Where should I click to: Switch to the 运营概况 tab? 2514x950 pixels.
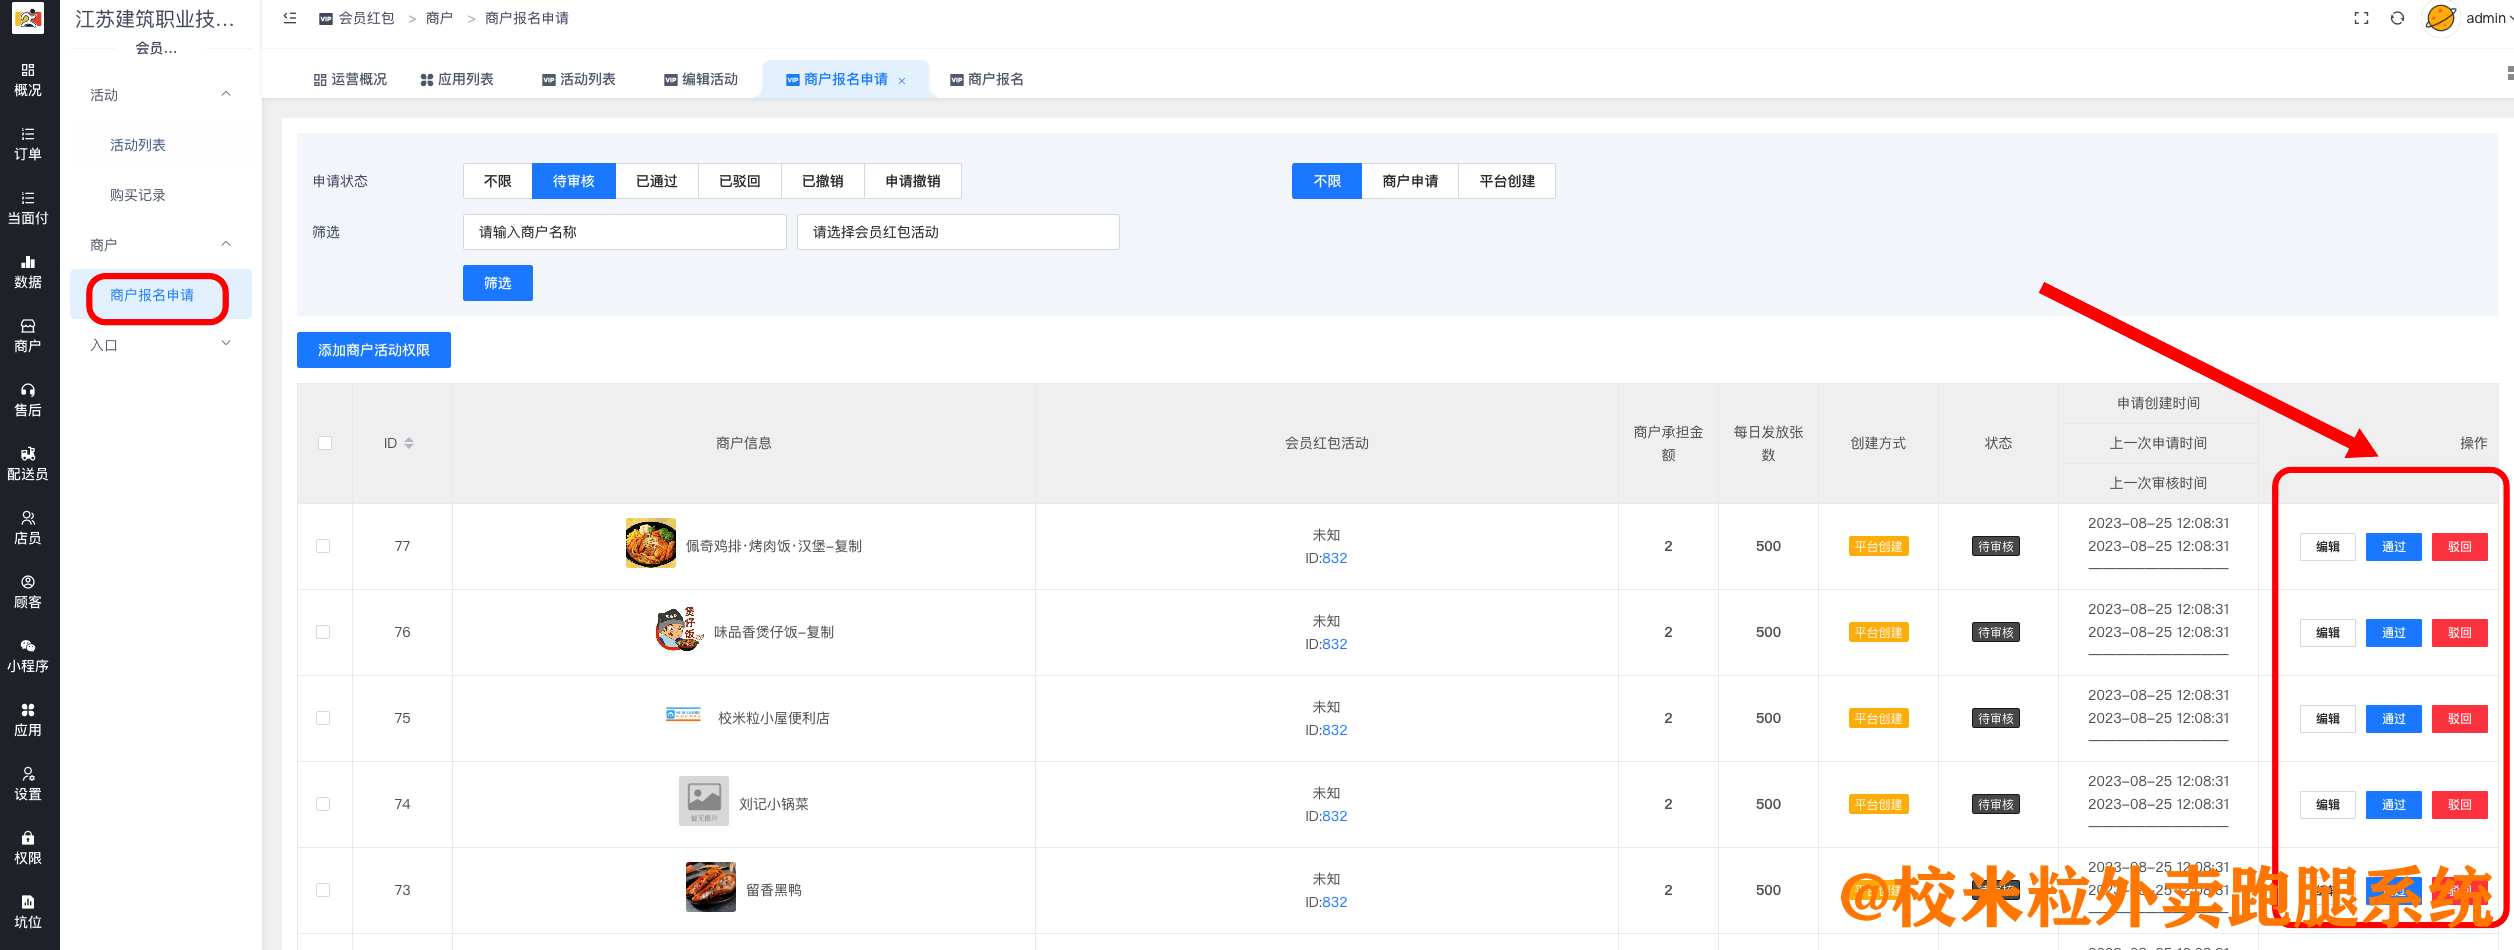(349, 79)
